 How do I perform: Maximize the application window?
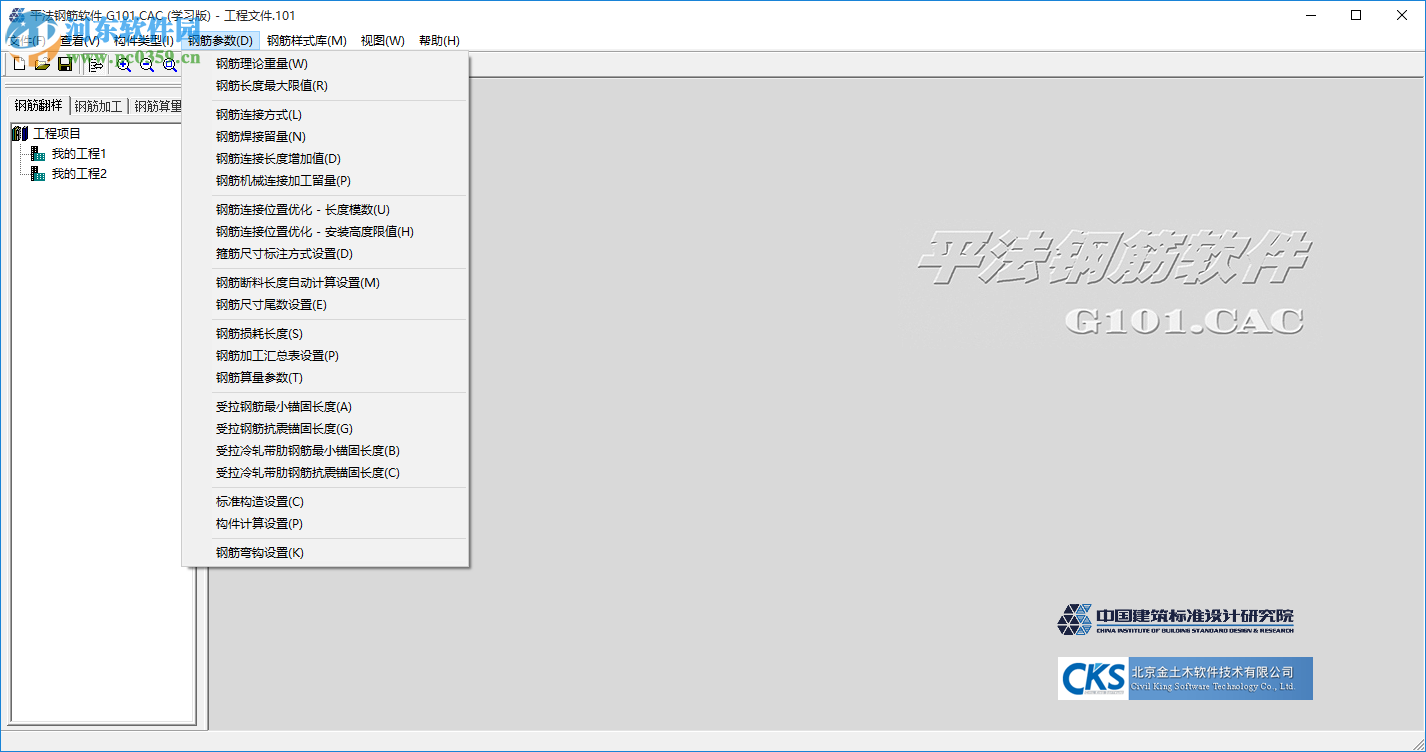[1356, 15]
